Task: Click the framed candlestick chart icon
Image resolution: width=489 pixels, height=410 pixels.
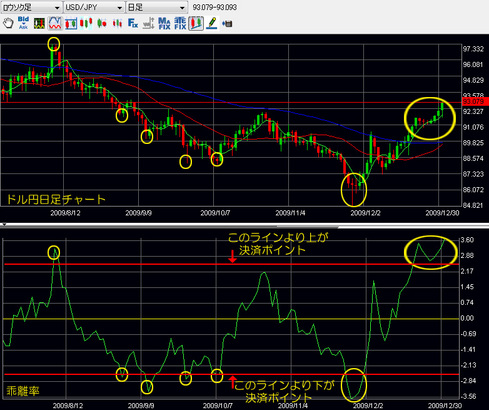Action: (71, 23)
